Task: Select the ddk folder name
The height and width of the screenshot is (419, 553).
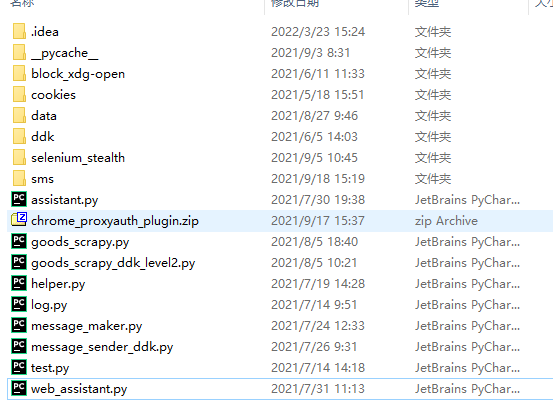Action: pos(43,136)
